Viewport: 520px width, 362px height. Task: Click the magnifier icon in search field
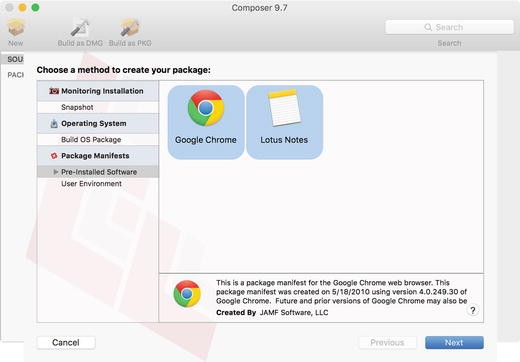click(428, 27)
